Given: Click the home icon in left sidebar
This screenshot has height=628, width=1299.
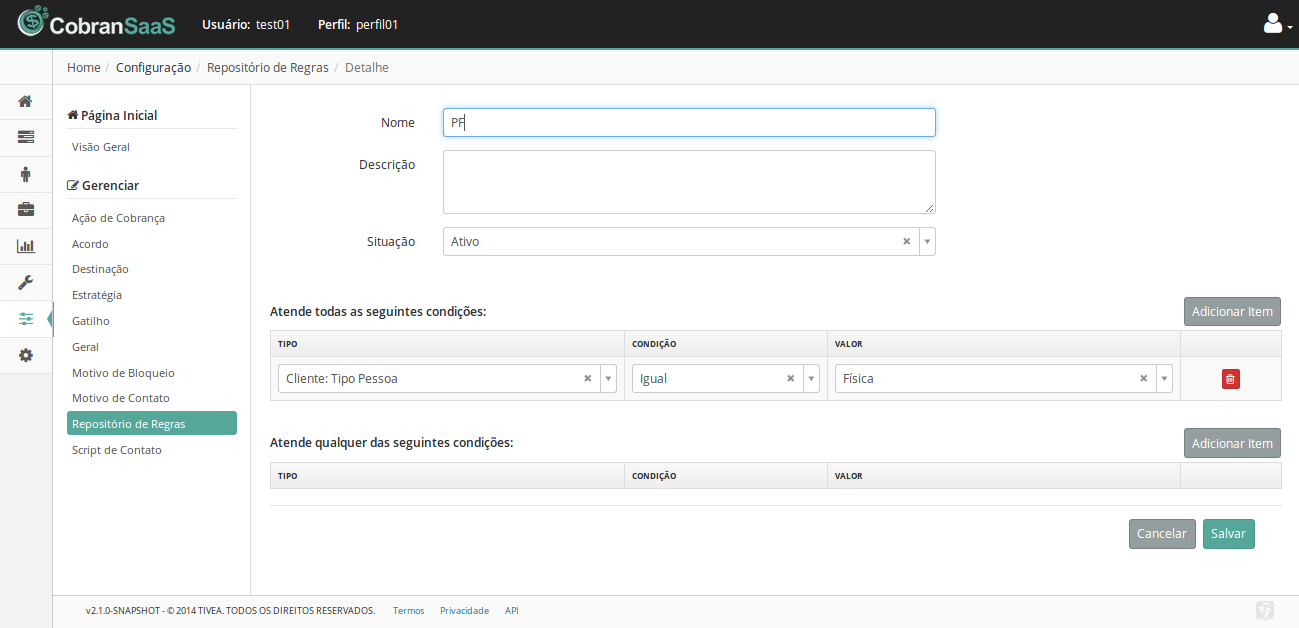Looking at the screenshot, I should (26, 101).
